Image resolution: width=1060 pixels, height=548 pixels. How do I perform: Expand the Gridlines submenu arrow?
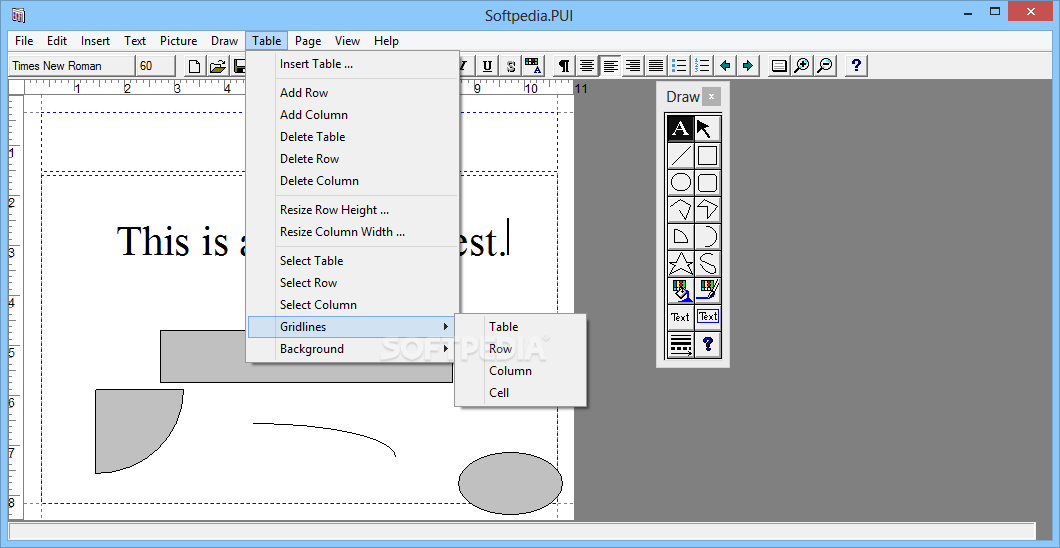[445, 327]
